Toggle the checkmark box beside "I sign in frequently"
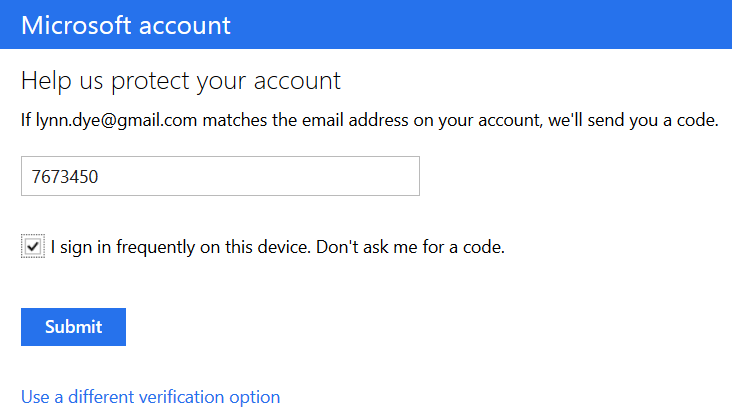The height and width of the screenshot is (416, 732). tap(33, 246)
